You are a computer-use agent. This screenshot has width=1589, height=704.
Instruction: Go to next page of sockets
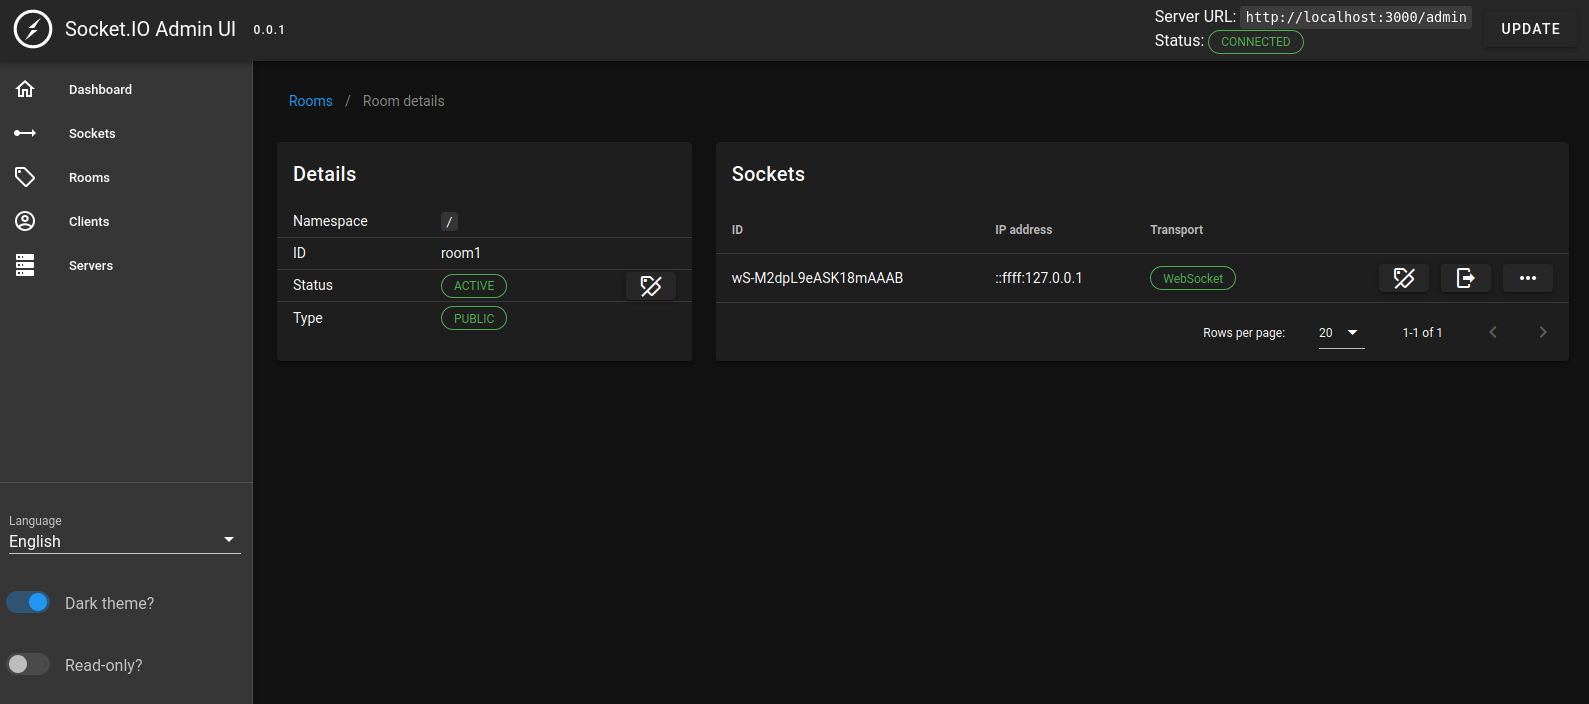(x=1542, y=332)
